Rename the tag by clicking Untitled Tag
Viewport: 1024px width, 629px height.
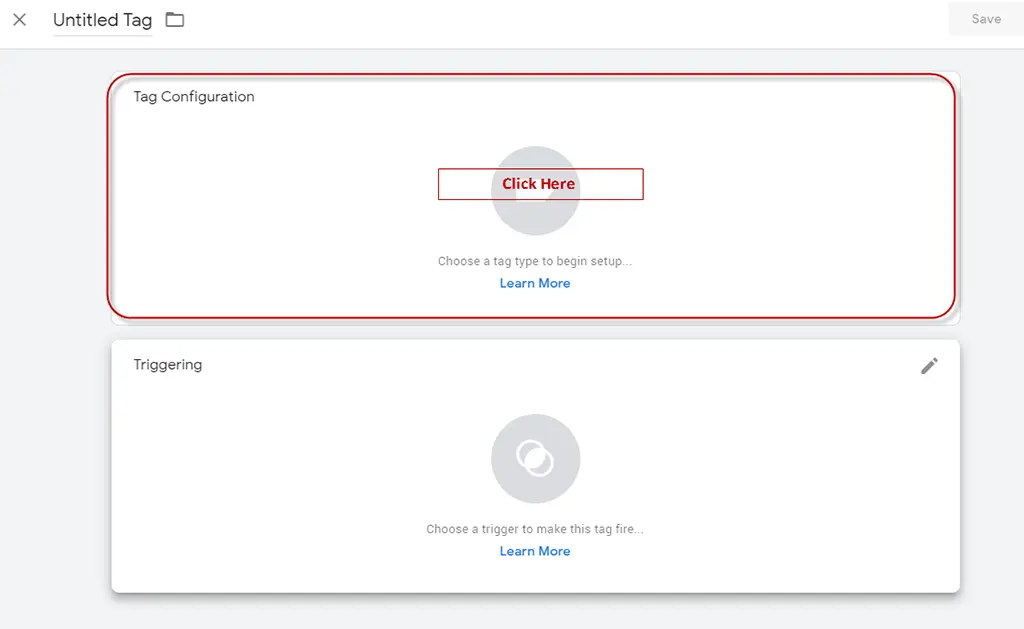[101, 19]
